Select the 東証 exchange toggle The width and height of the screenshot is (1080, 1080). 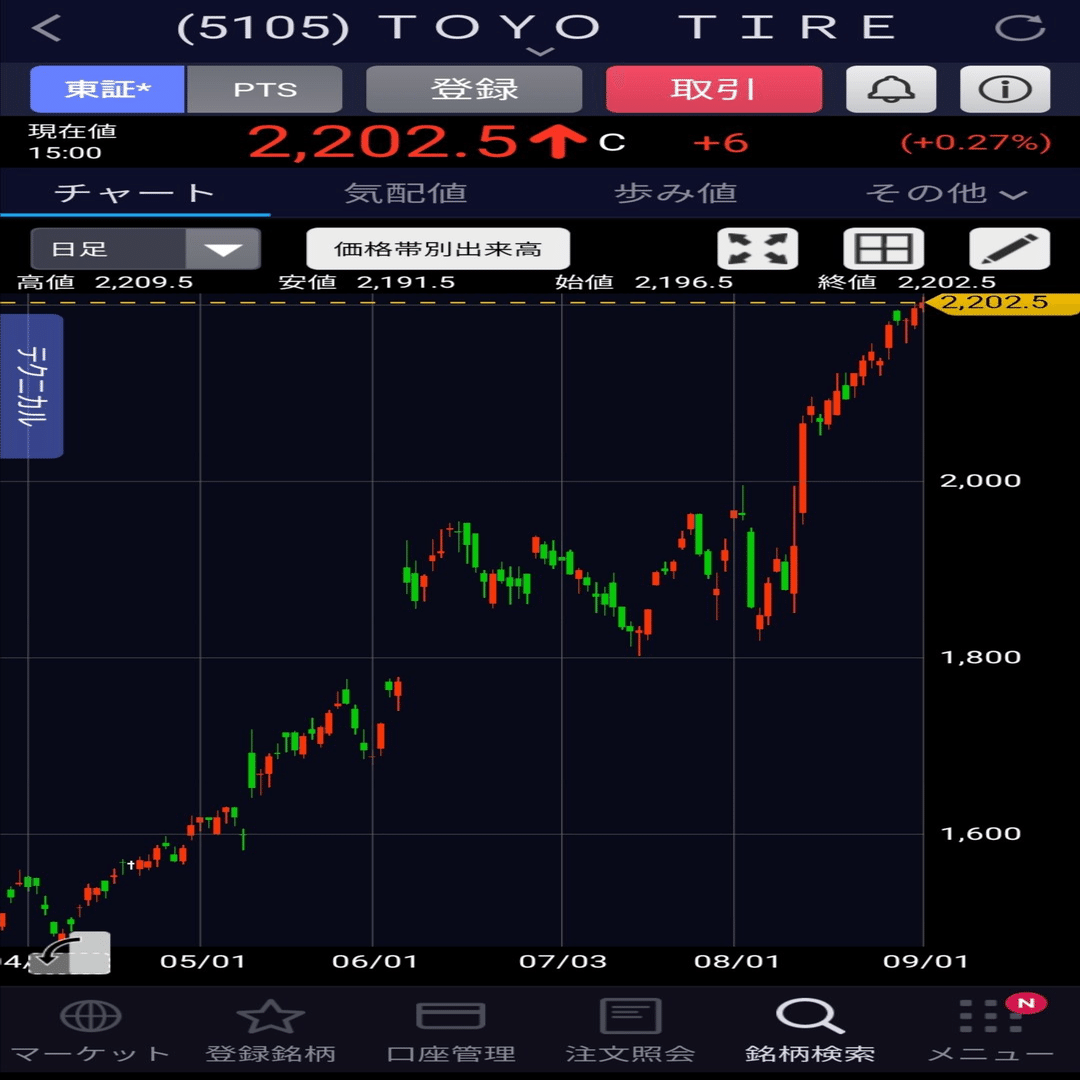click(107, 89)
